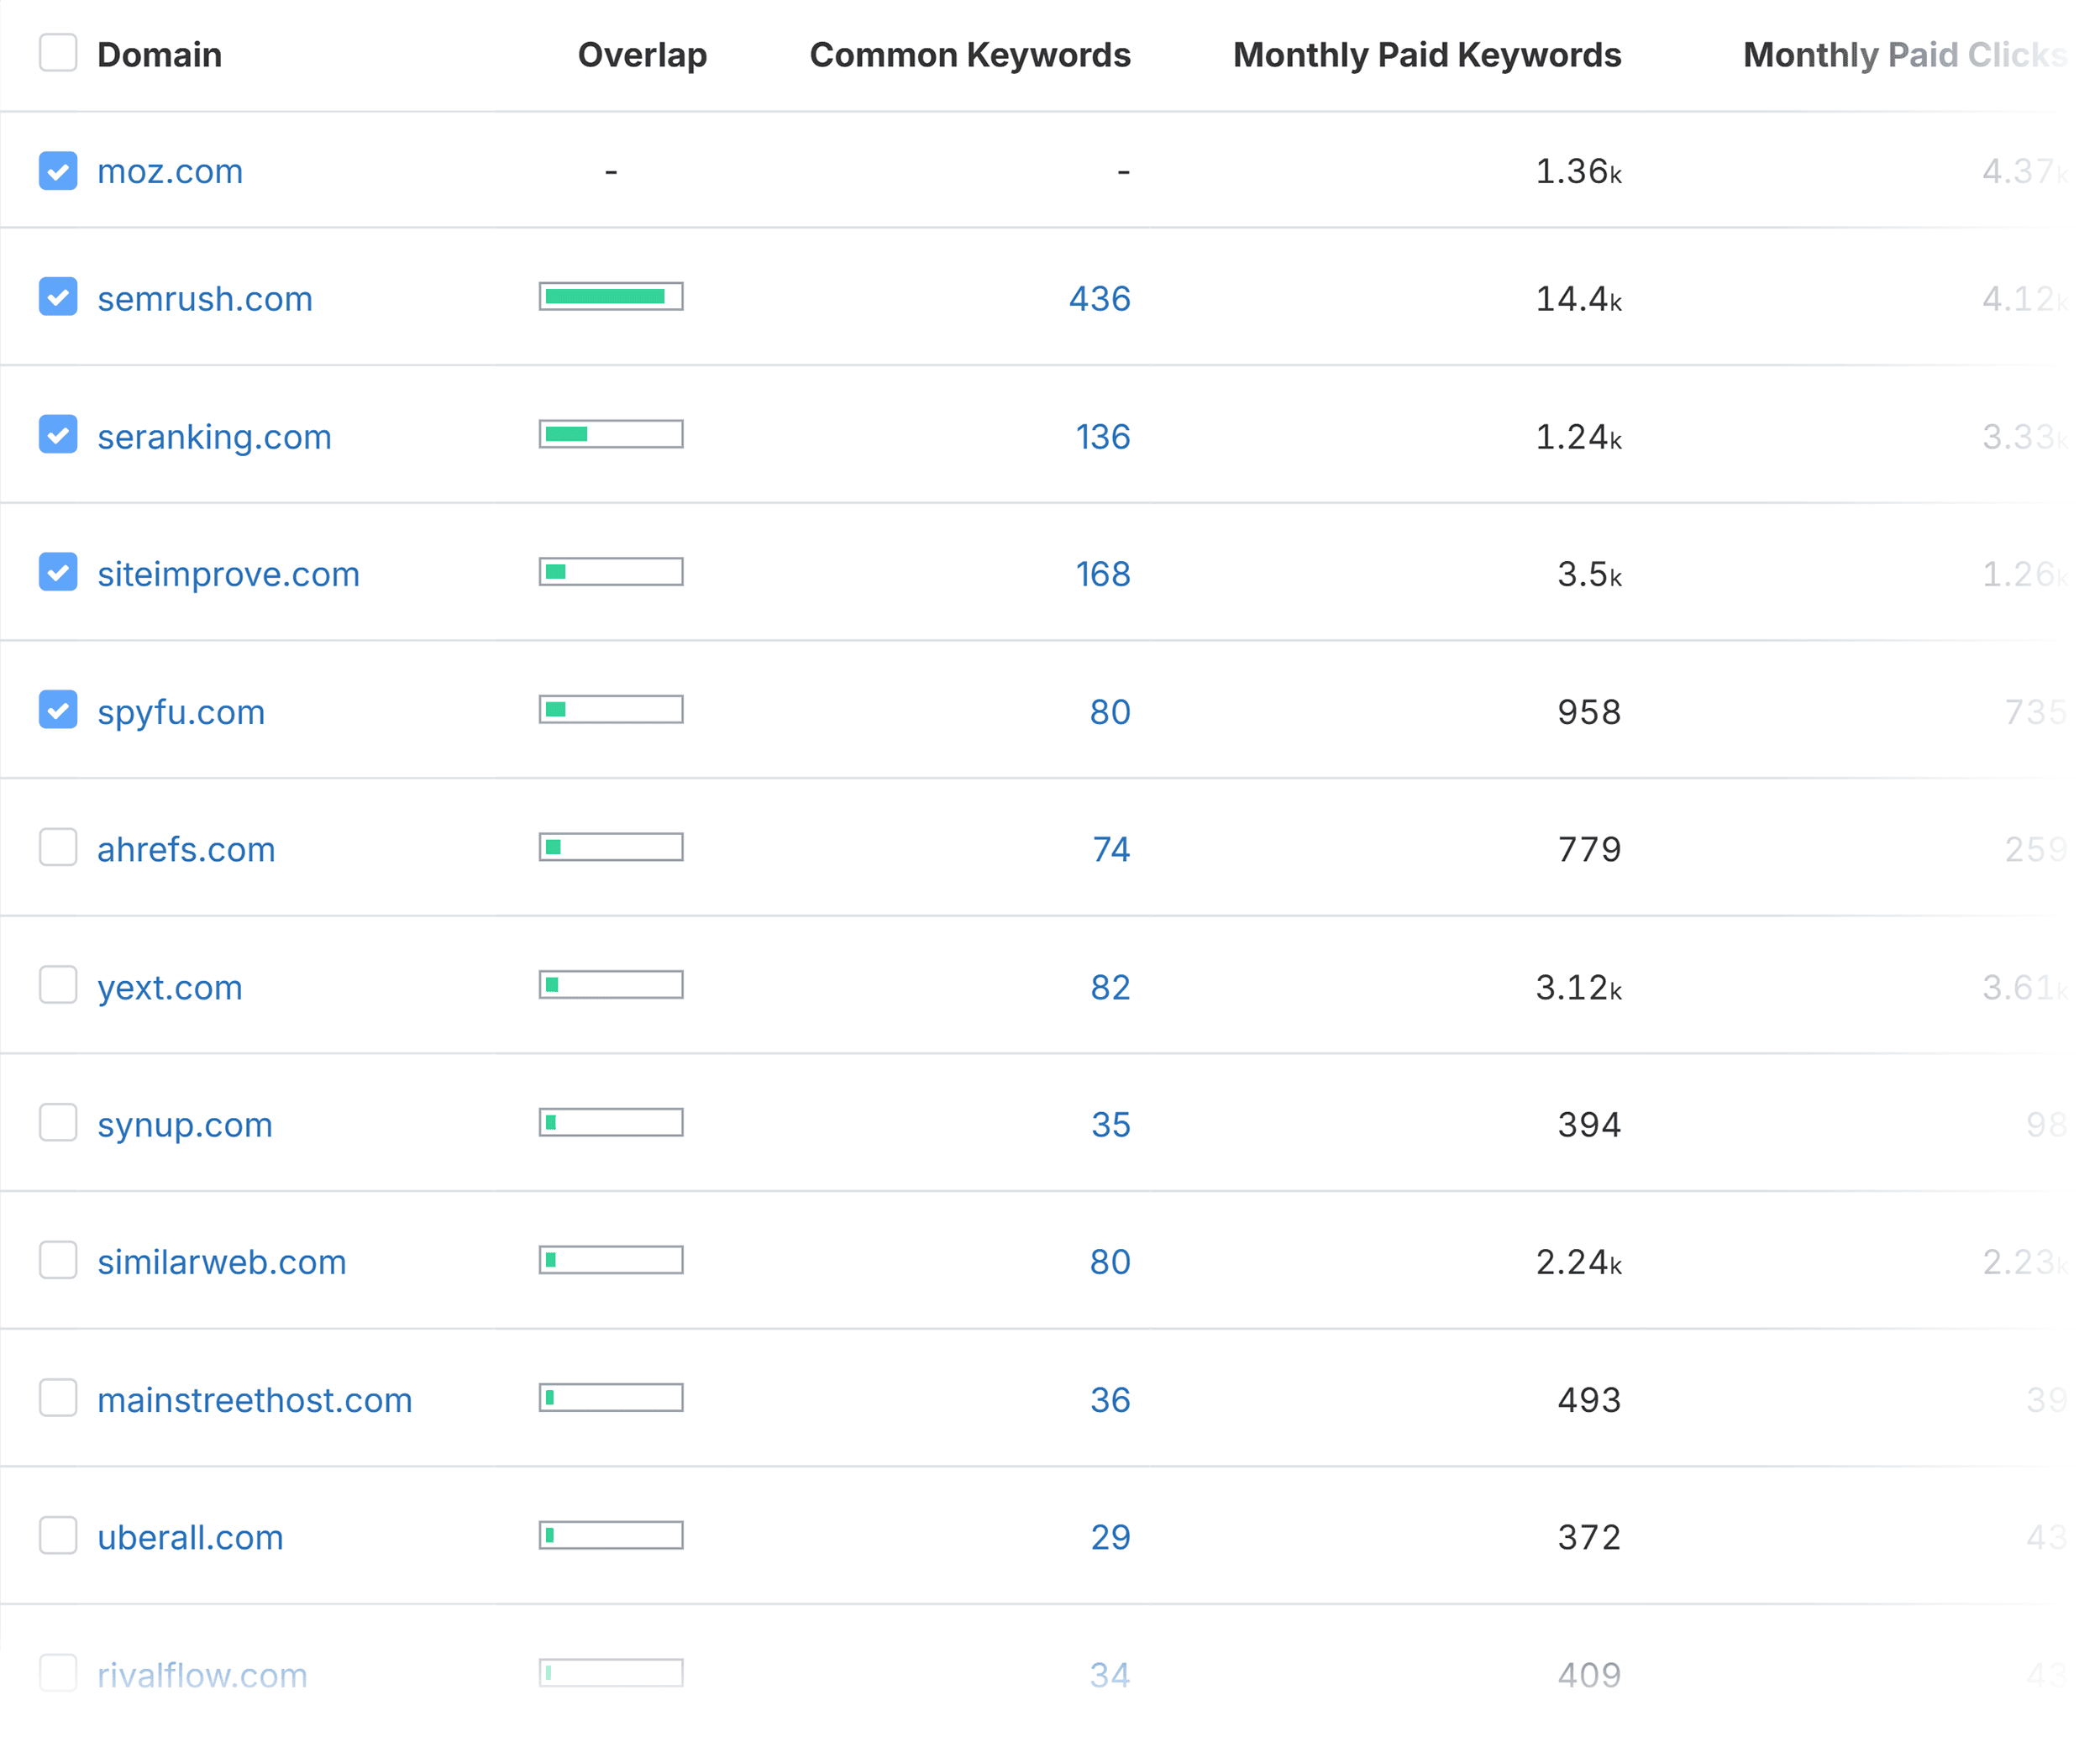
Task: Select the 14.4k paid keywords value
Action: click(x=1578, y=299)
